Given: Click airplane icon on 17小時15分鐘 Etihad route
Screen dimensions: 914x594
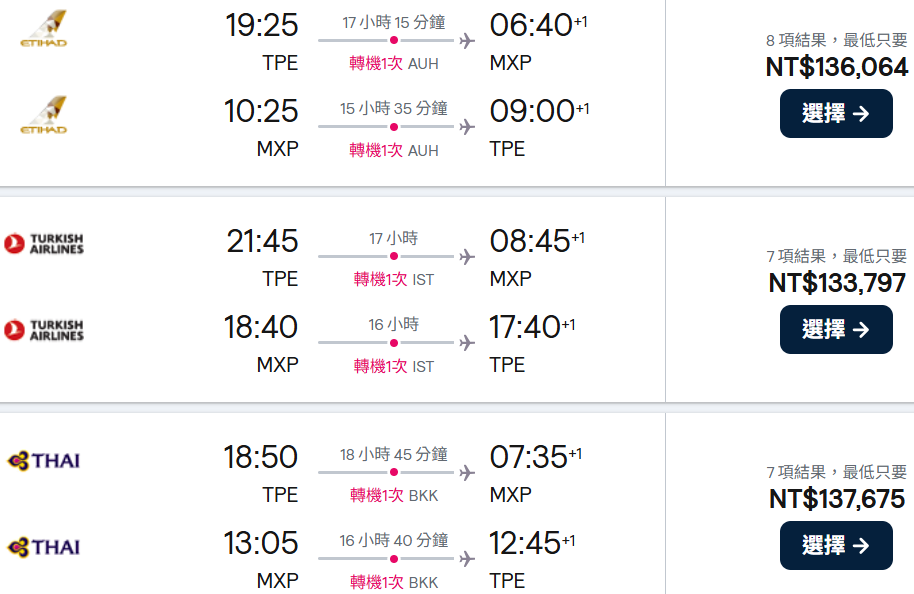Looking at the screenshot, I should pos(467,41).
